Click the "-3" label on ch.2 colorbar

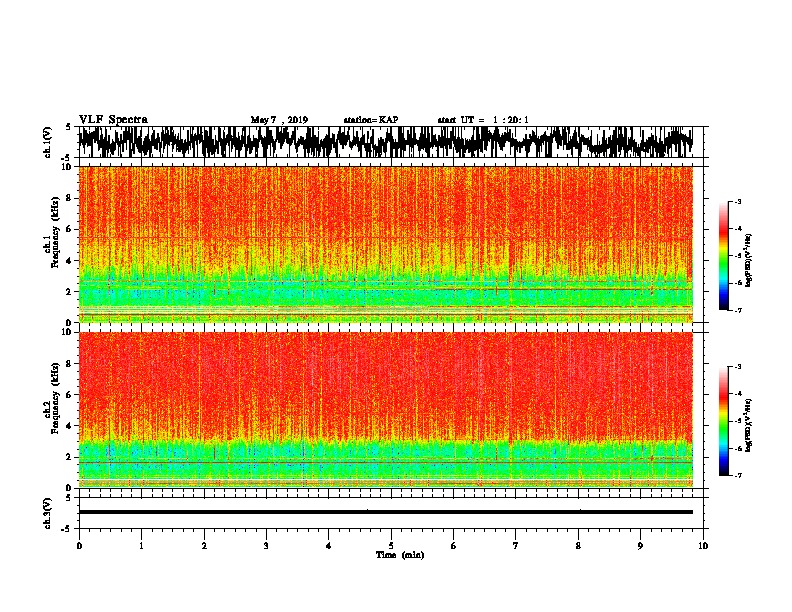738,367
